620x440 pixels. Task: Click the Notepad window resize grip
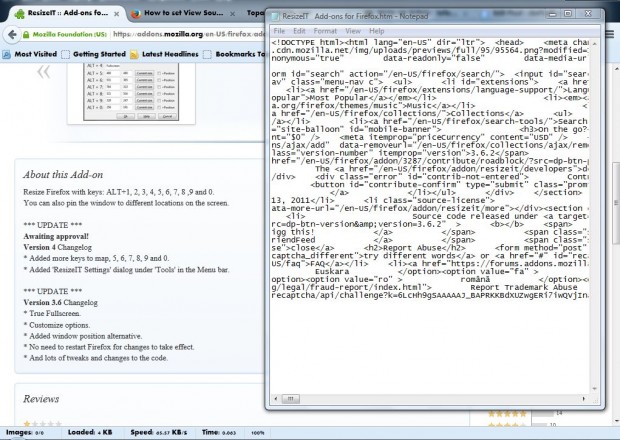coord(595,399)
